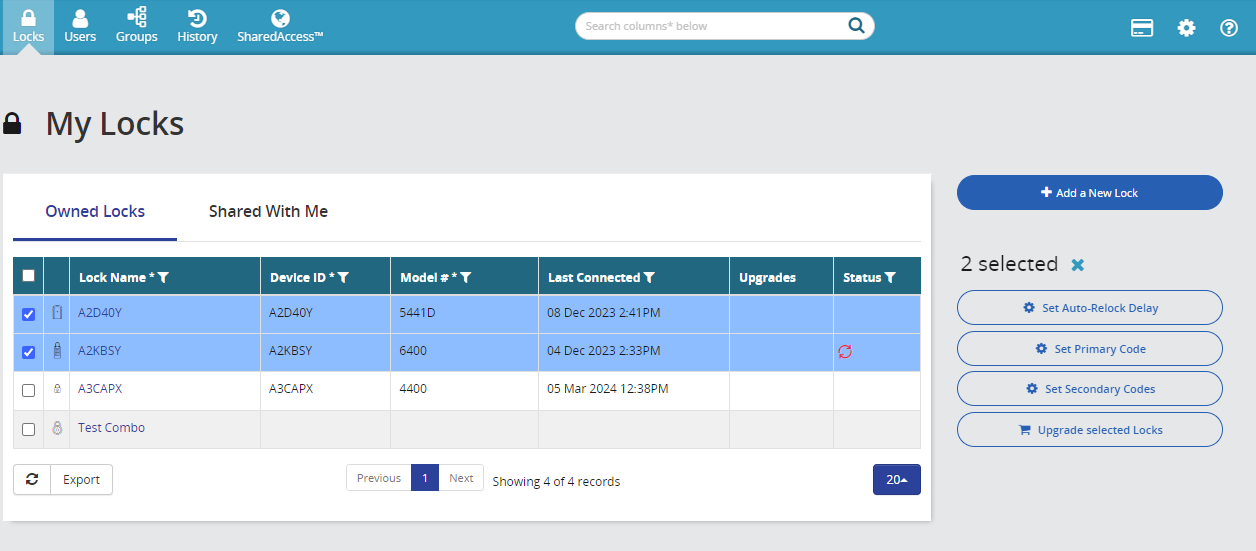Image resolution: width=1256 pixels, height=551 pixels.
Task: Click Add a New Lock button
Action: coord(1089,193)
